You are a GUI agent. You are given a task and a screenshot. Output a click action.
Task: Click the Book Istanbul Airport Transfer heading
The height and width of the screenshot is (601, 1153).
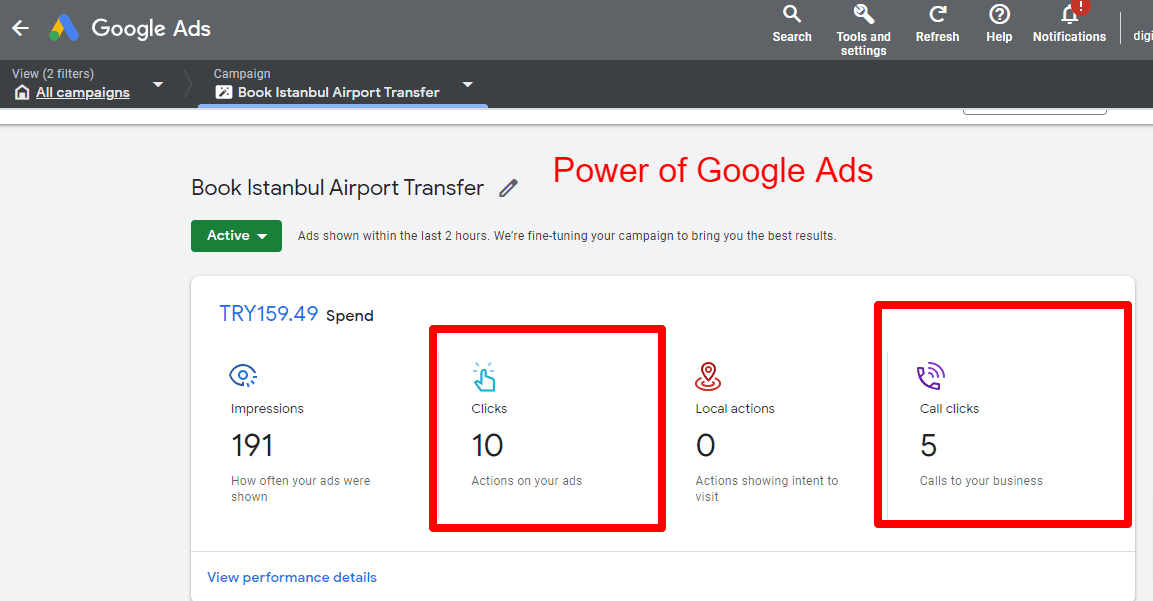(337, 188)
